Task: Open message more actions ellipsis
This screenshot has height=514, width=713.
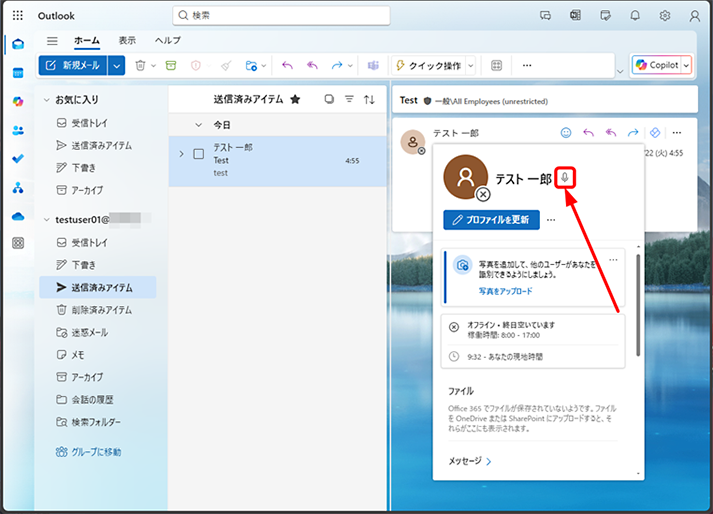Action: [677, 133]
